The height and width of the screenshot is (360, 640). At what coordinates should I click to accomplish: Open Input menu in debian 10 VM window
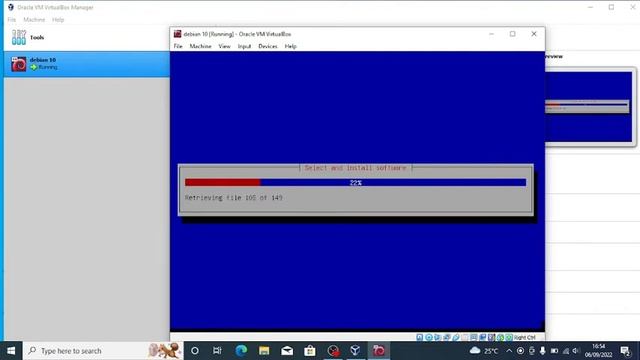tap(244, 46)
